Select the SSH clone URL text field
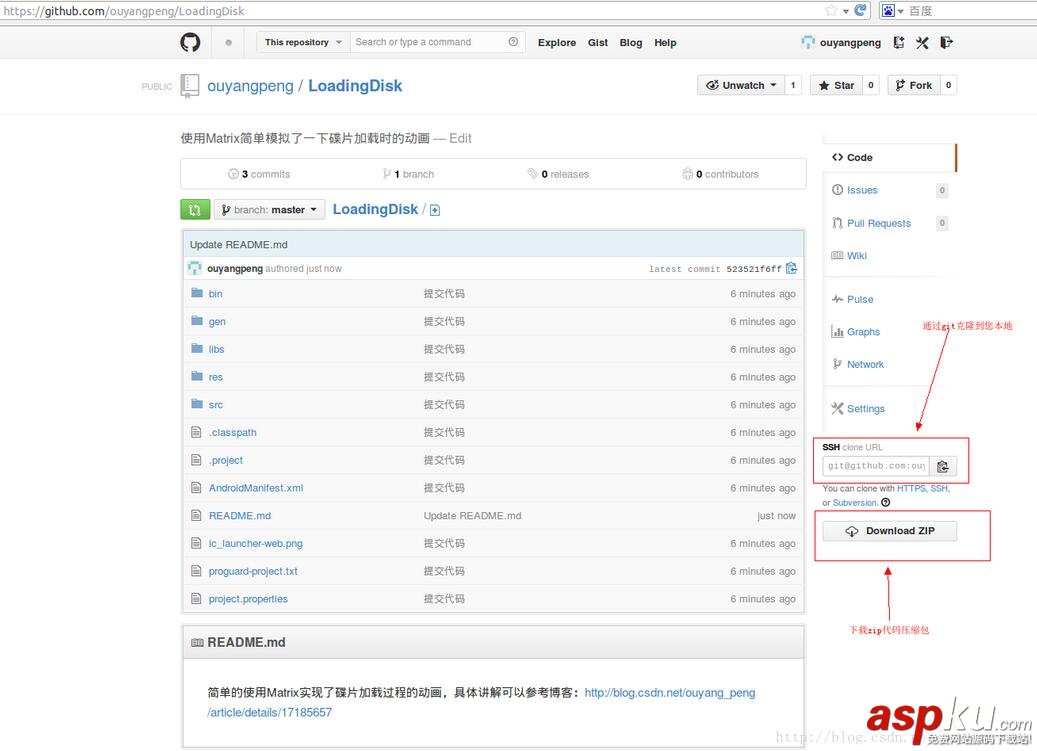This screenshot has height=751, width=1037. pos(876,466)
